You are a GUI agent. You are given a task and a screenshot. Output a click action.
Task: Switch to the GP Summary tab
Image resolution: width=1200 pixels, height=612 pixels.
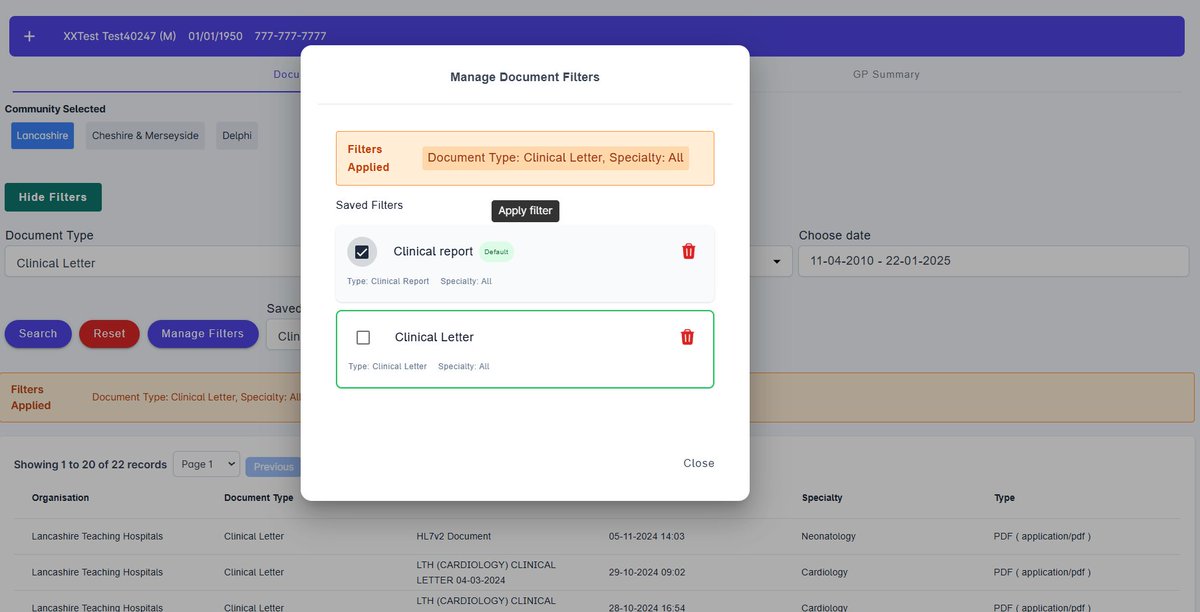(x=886, y=75)
